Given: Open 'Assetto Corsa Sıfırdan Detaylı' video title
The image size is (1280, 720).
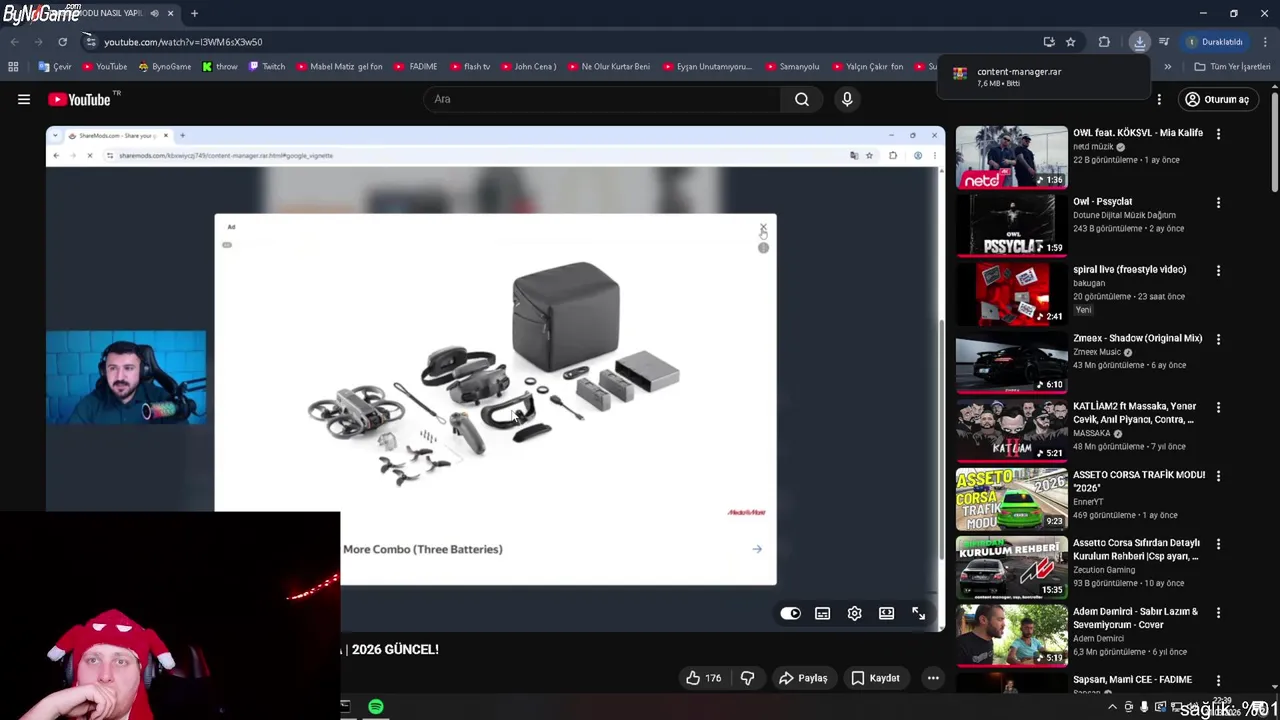Looking at the screenshot, I should point(1136,550).
